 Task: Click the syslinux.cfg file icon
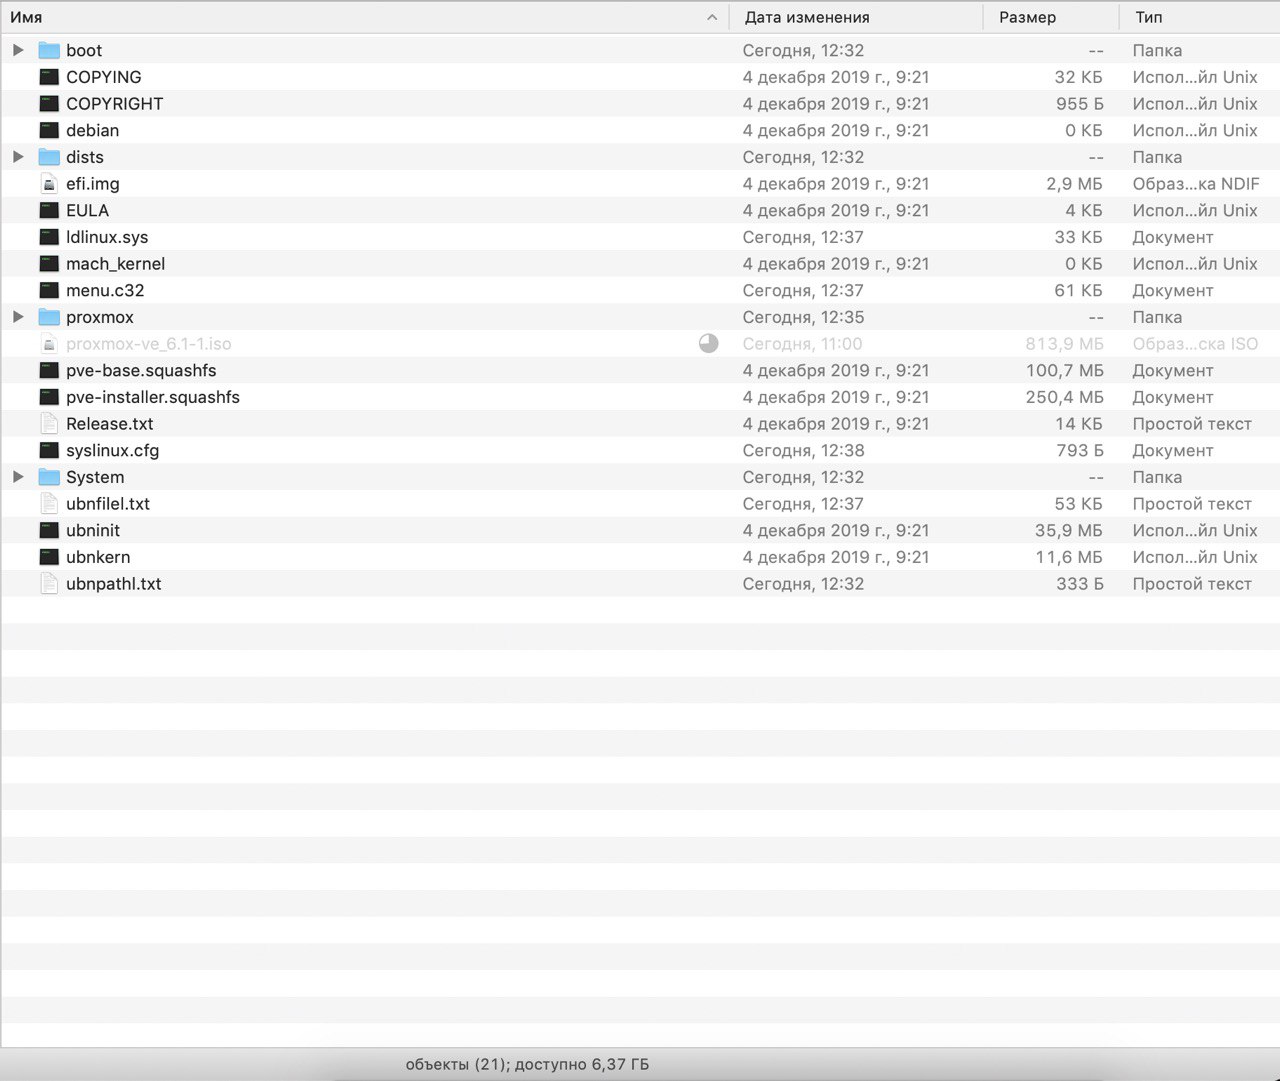[x=49, y=450]
